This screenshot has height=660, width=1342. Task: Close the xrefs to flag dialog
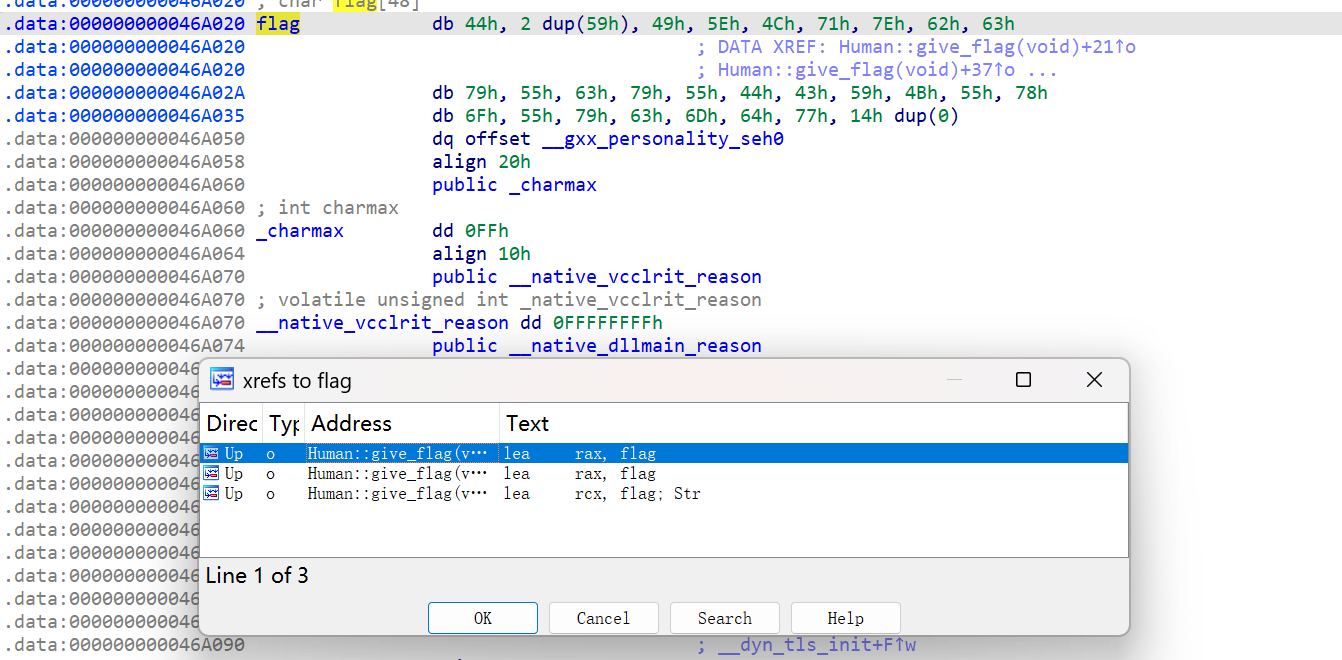[x=1094, y=380]
